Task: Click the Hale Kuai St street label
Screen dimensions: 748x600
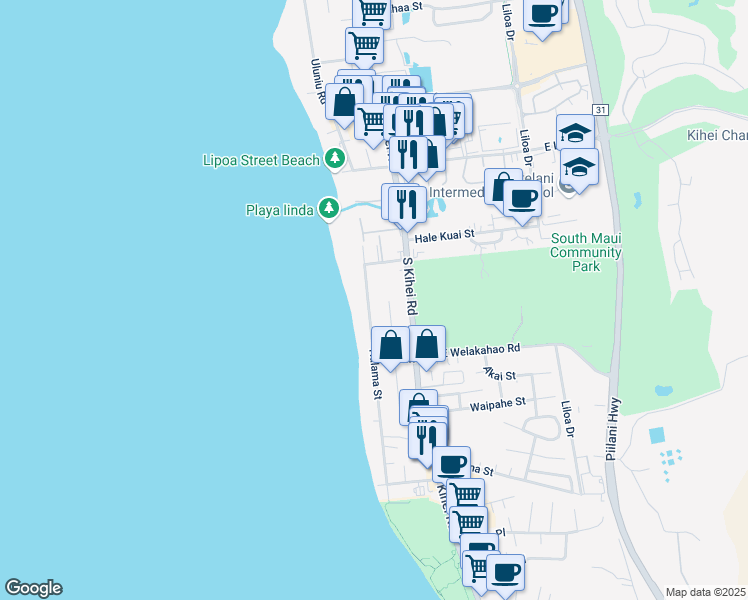Action: 445,236
